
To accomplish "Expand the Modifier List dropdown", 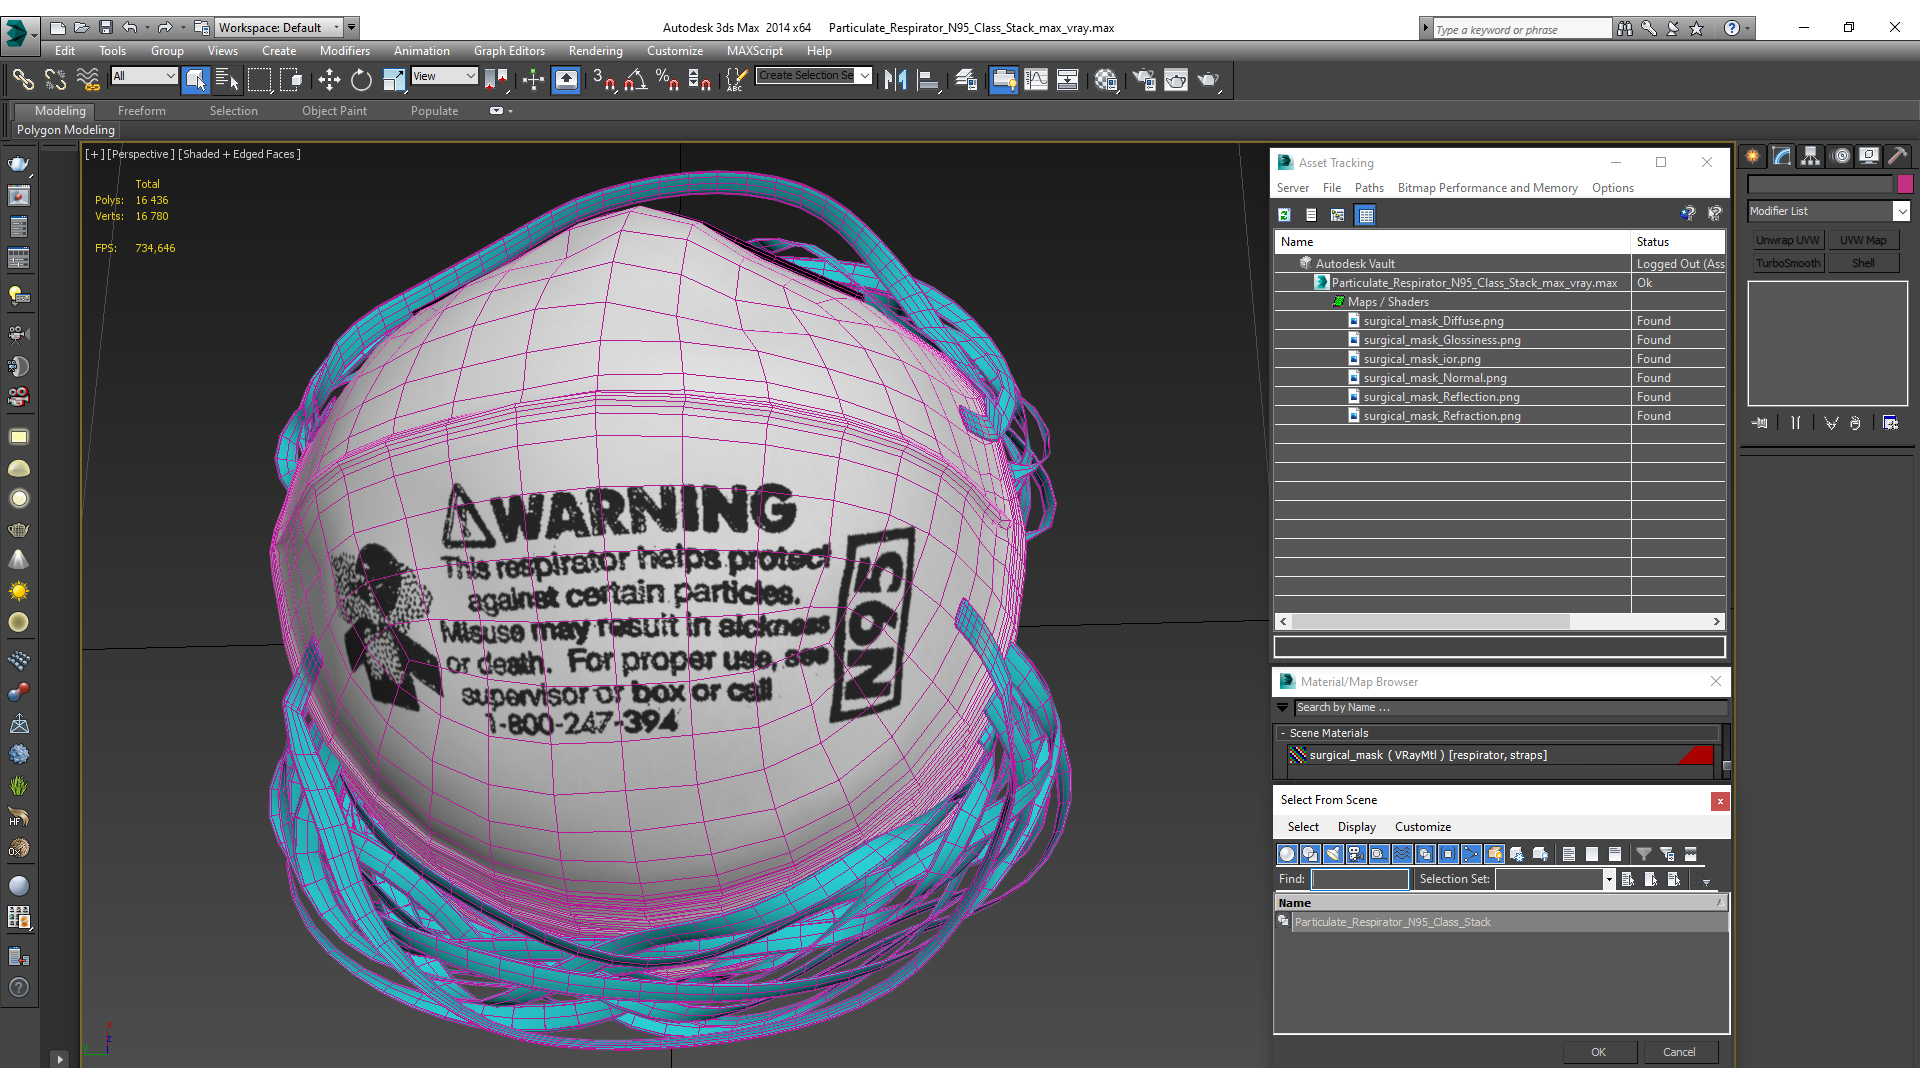I will coord(1901,211).
